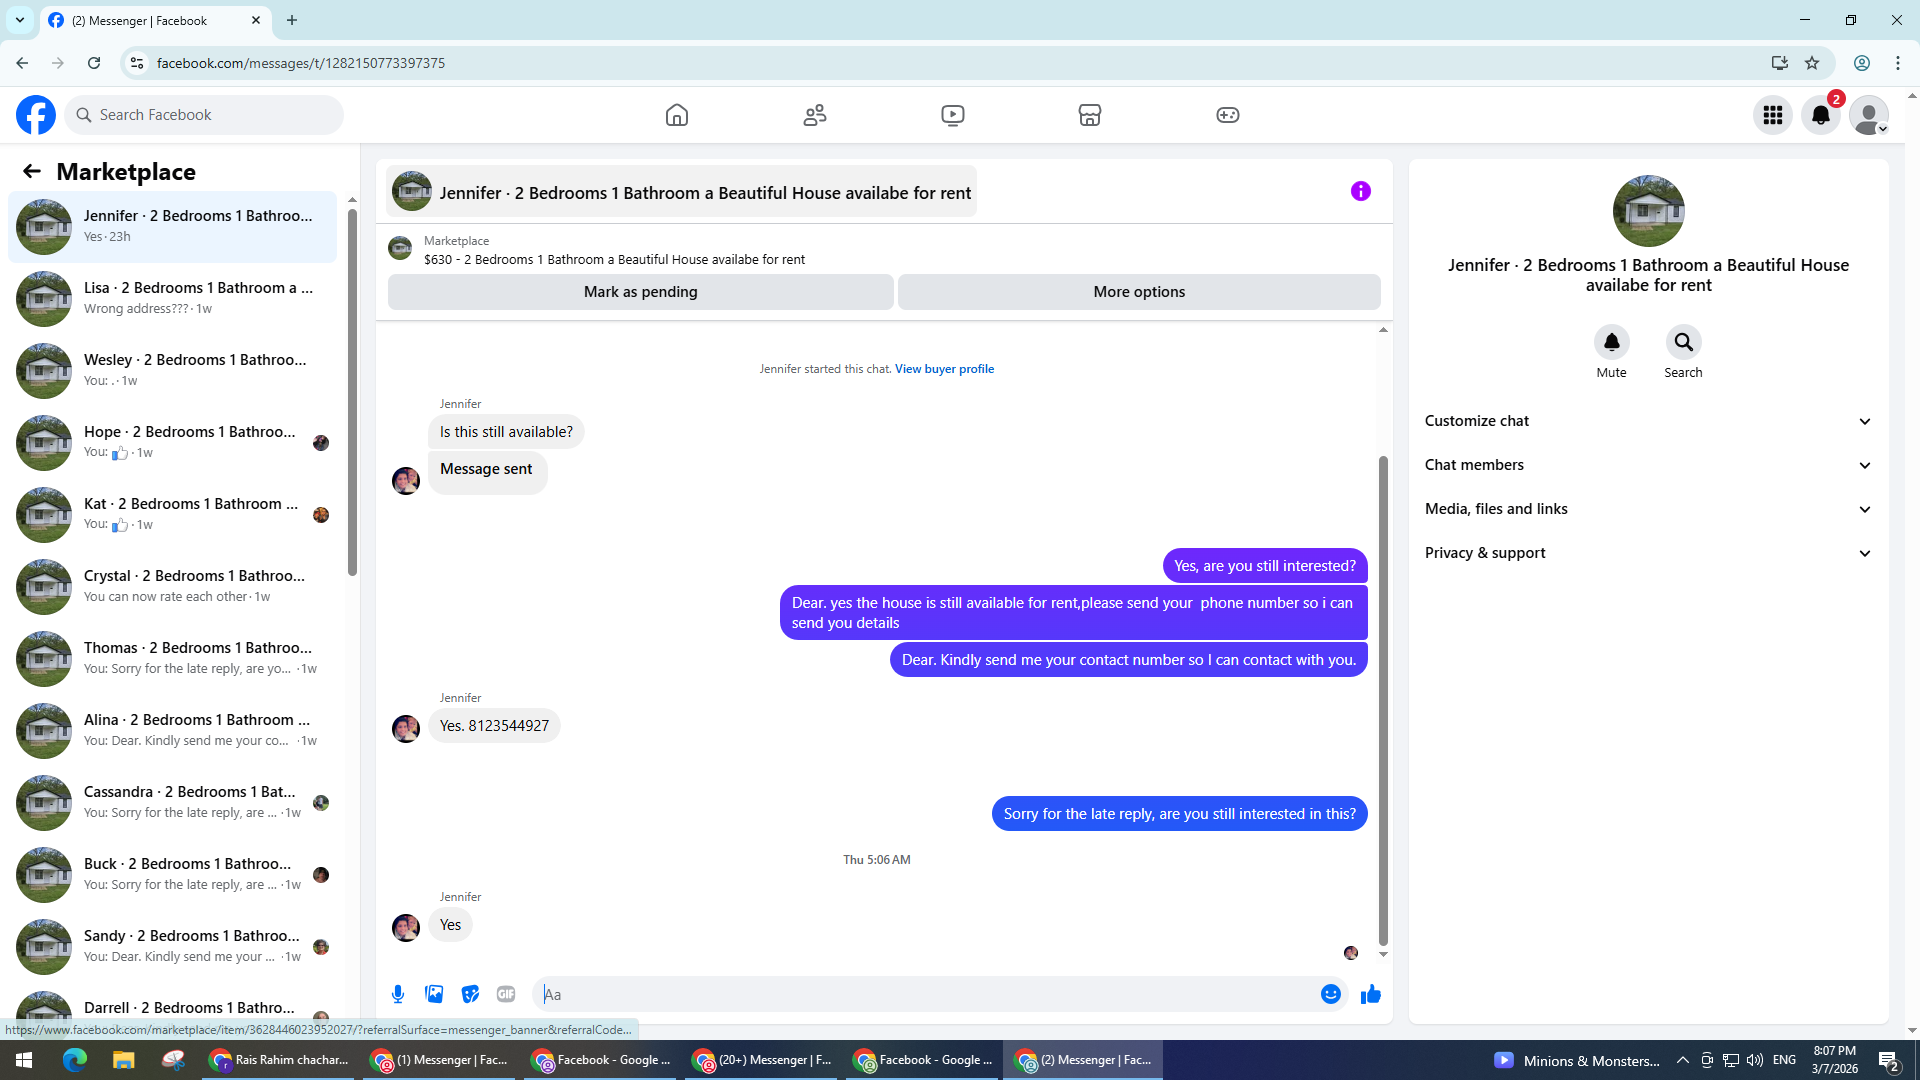Open the Facebook apps grid menu

1773,115
